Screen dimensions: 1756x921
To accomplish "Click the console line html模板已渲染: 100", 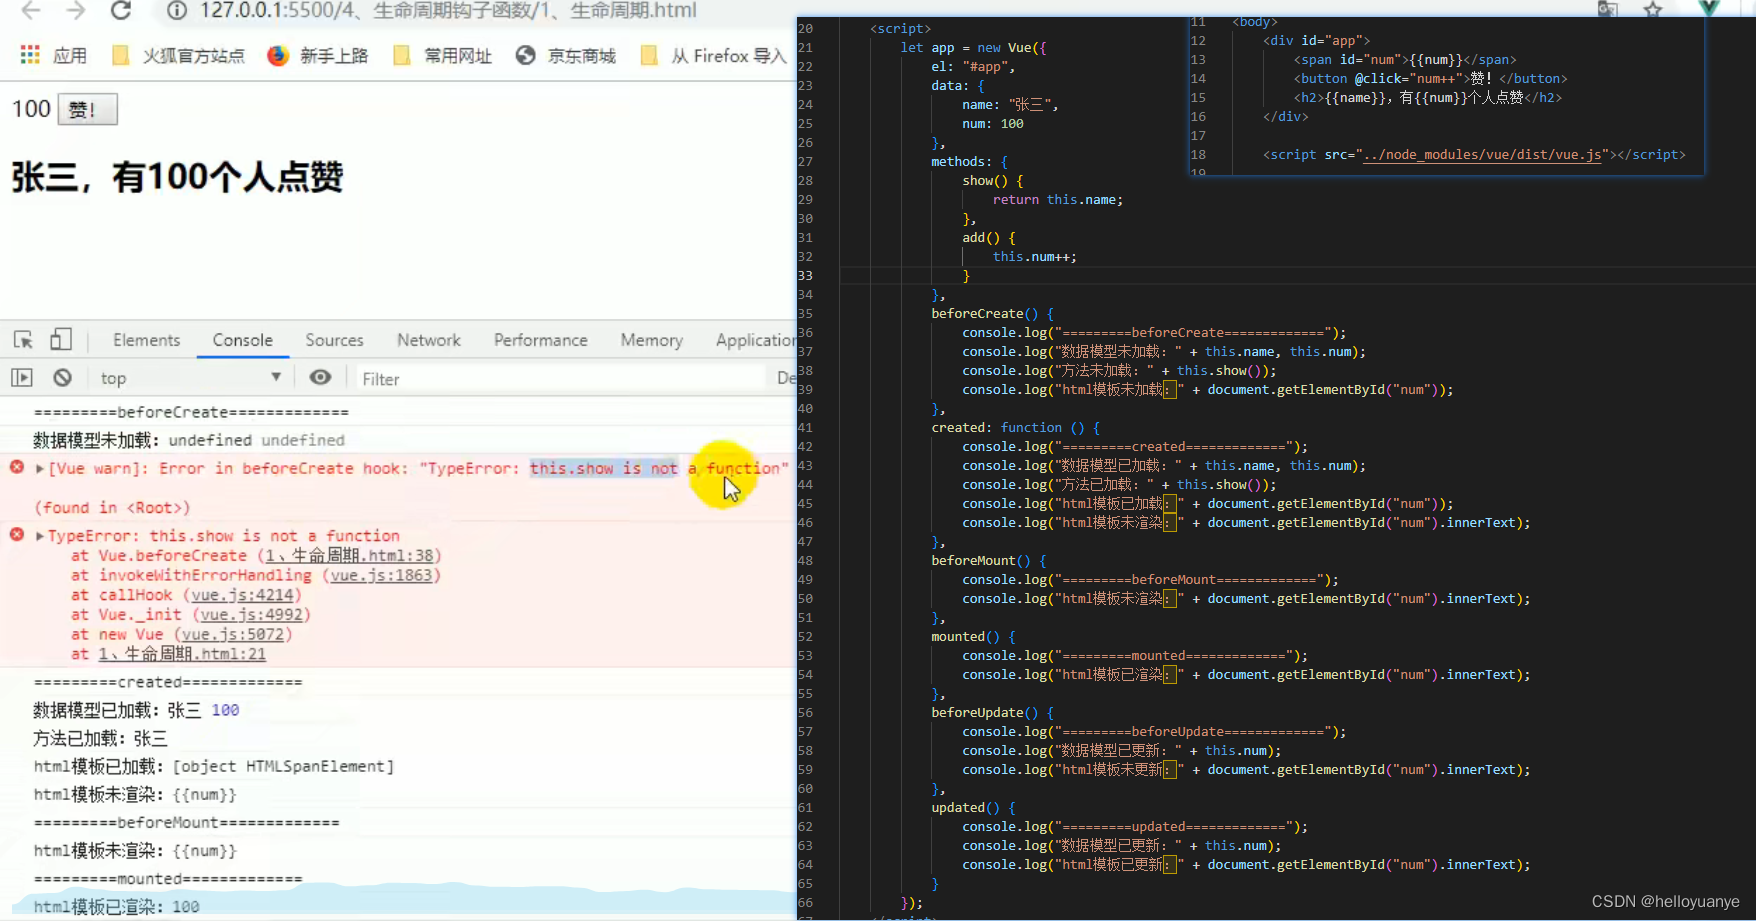I will (116, 907).
